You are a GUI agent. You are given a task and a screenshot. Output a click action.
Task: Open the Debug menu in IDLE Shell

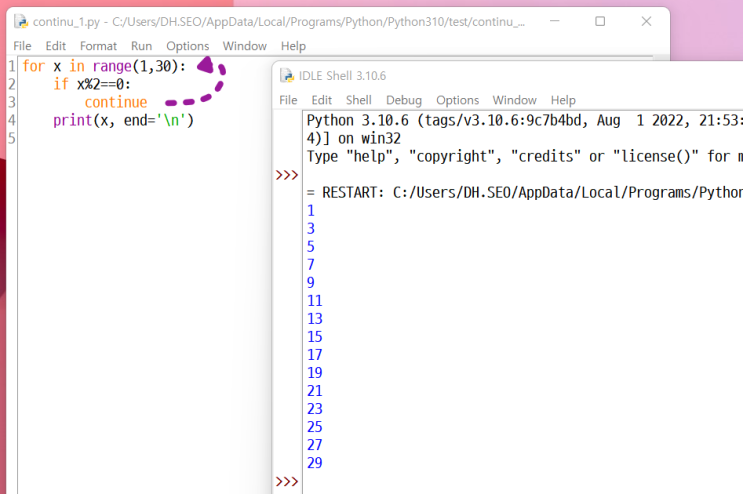[404, 100]
